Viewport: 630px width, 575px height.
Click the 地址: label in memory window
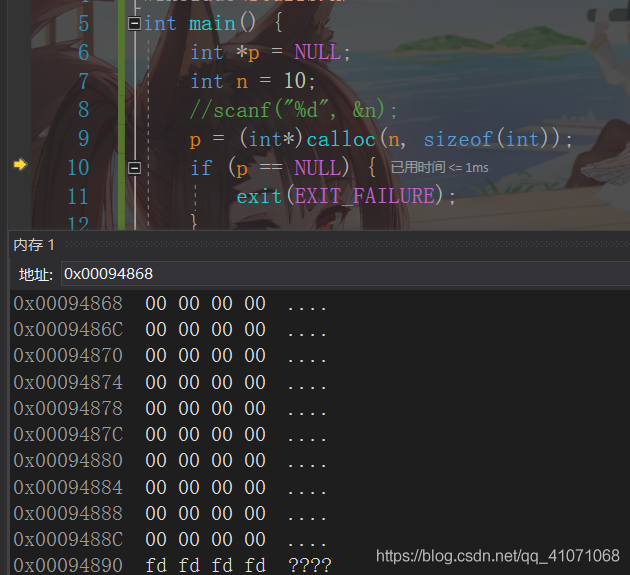(36, 275)
